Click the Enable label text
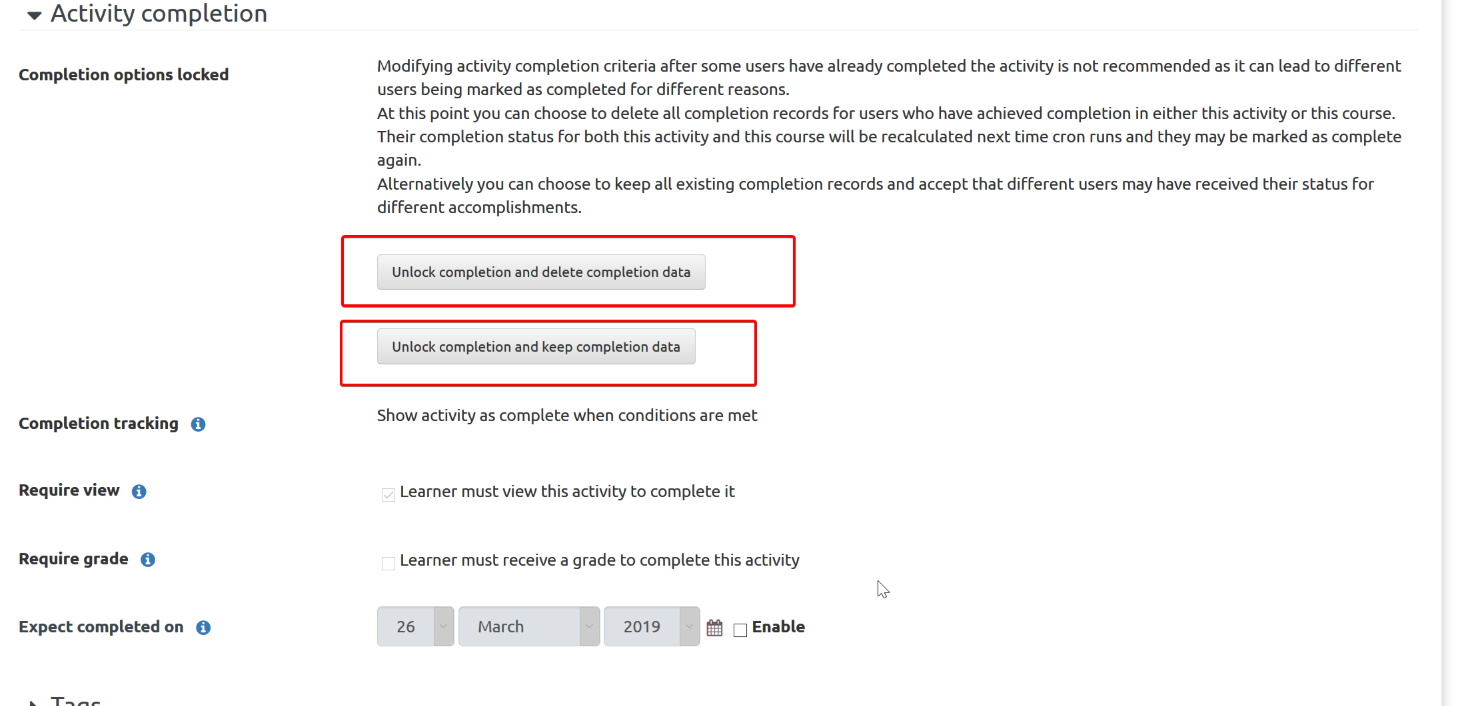 [778, 627]
